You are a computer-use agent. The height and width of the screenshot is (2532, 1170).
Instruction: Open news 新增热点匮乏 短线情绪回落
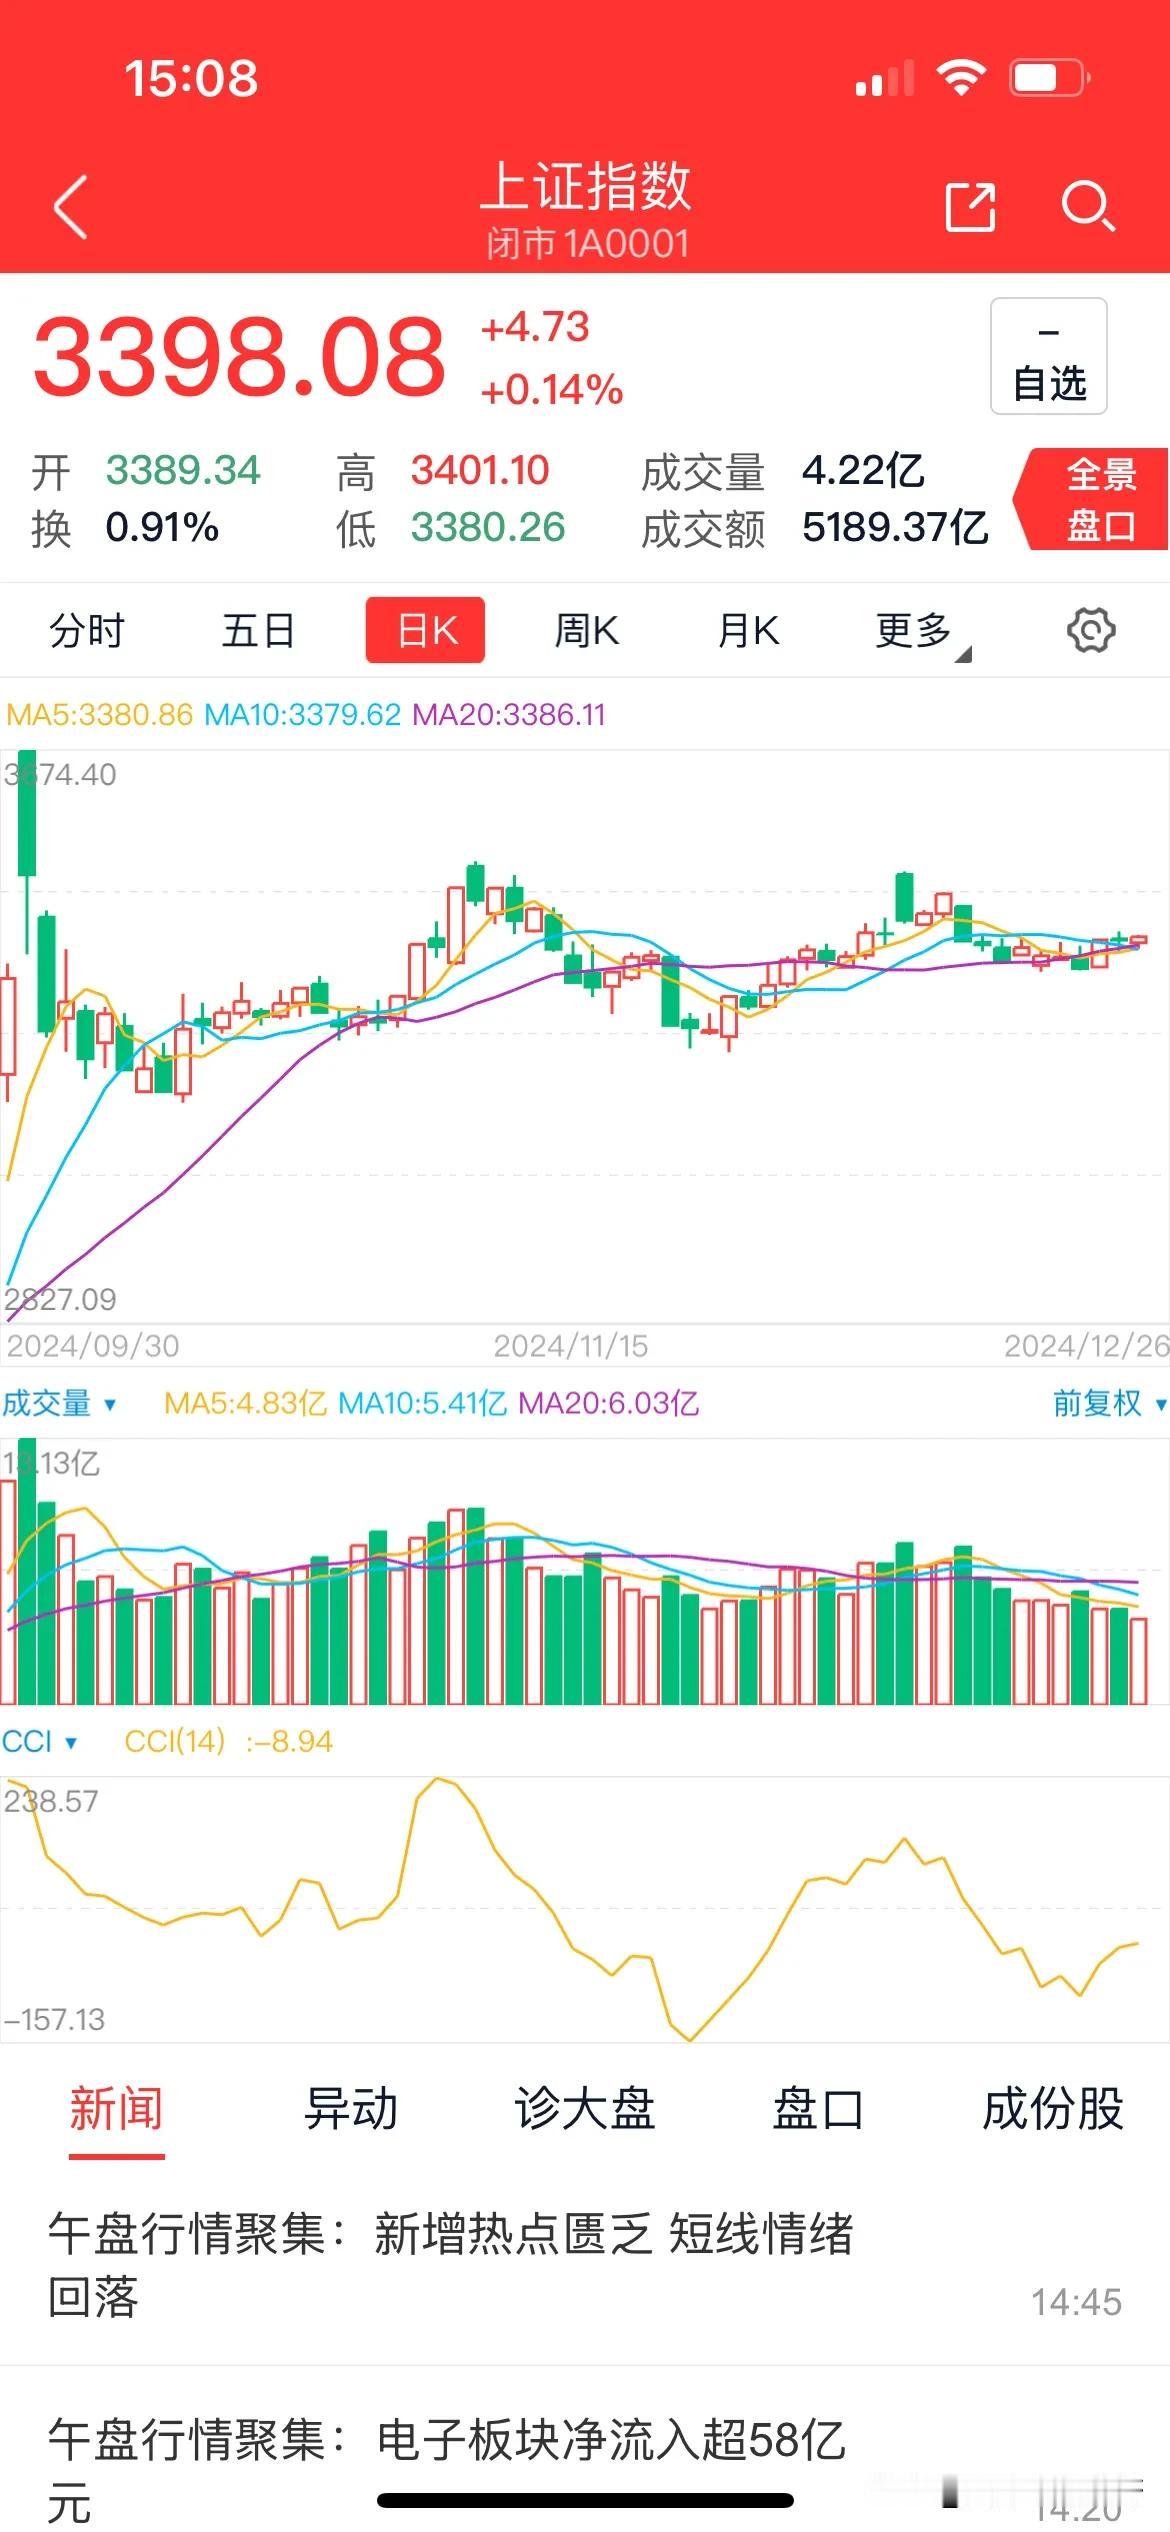tap(585, 2266)
